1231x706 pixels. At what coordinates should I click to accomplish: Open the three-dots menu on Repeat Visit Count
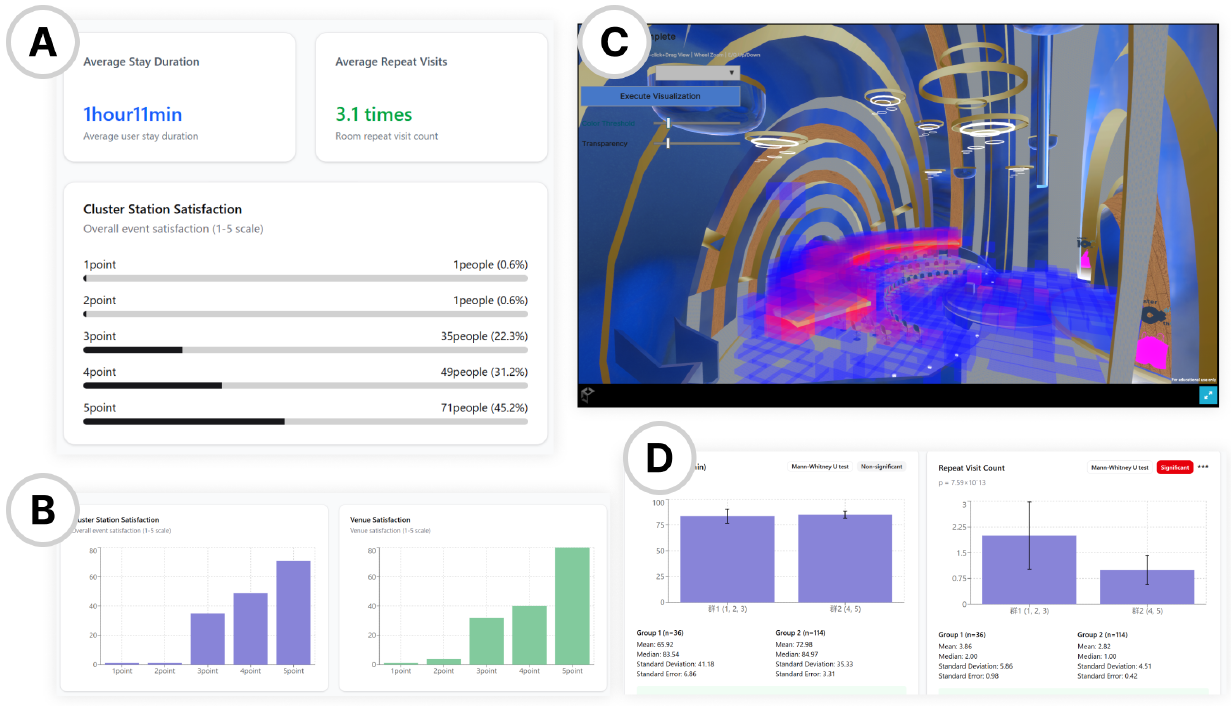coord(1203,467)
